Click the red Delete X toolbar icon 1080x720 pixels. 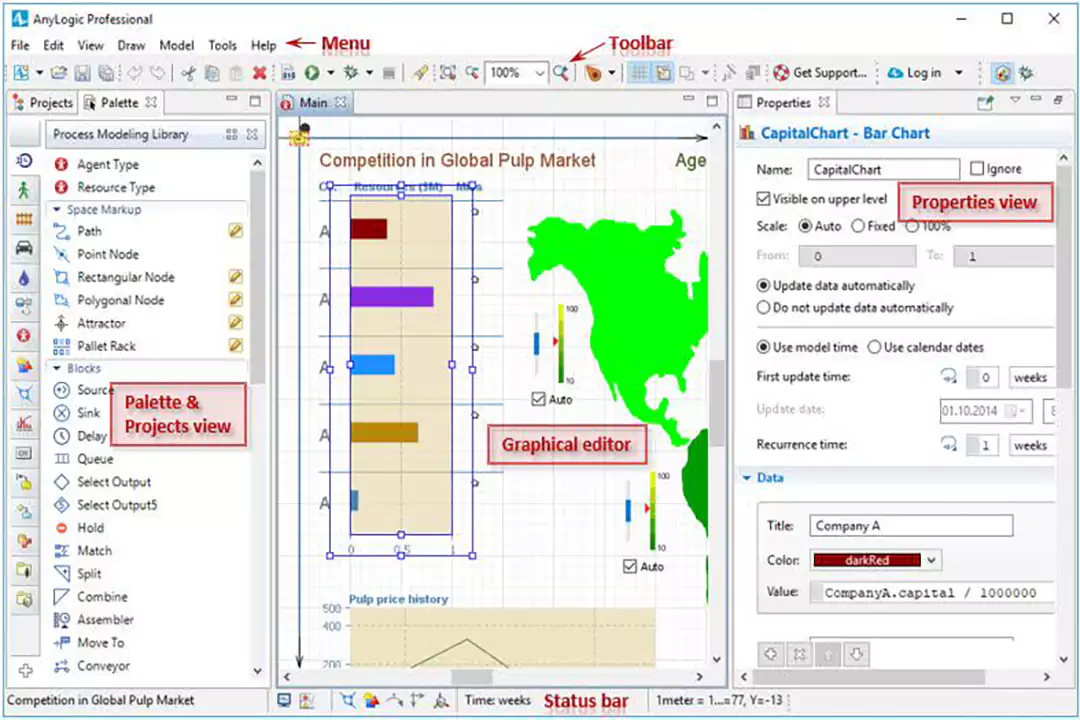pyautogui.click(x=260, y=72)
